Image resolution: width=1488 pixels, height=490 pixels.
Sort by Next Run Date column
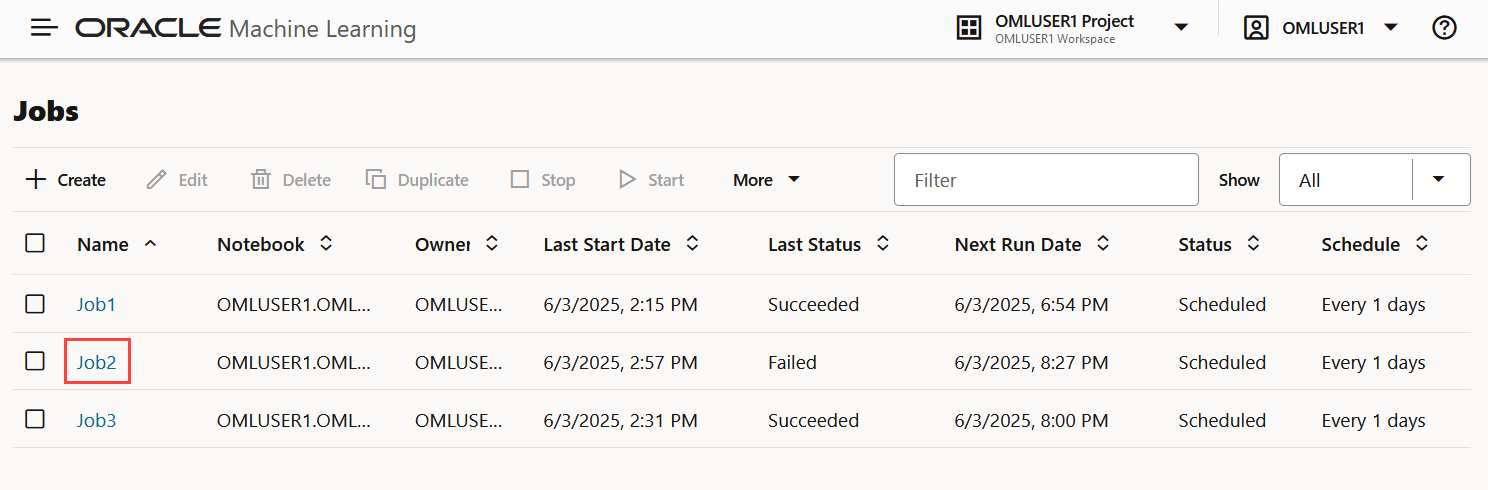point(1103,244)
